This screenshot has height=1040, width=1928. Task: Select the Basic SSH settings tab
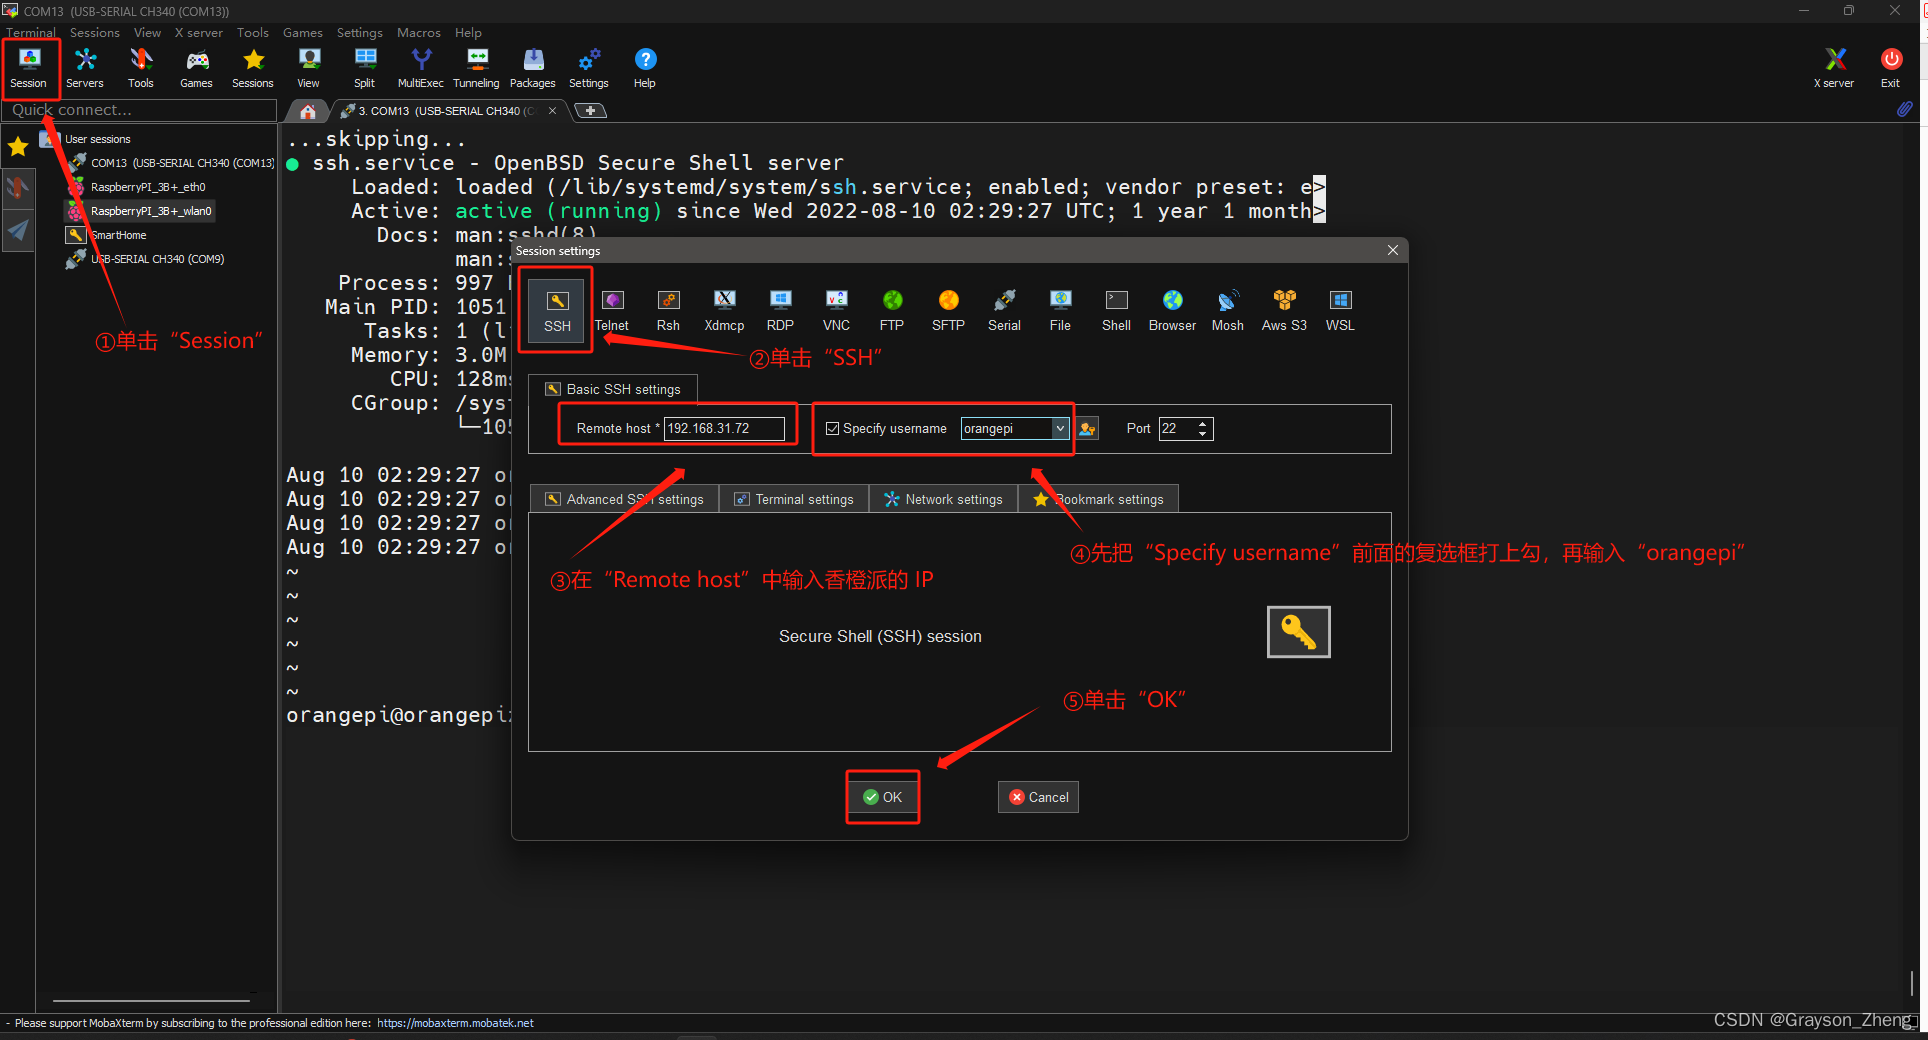[613, 389]
